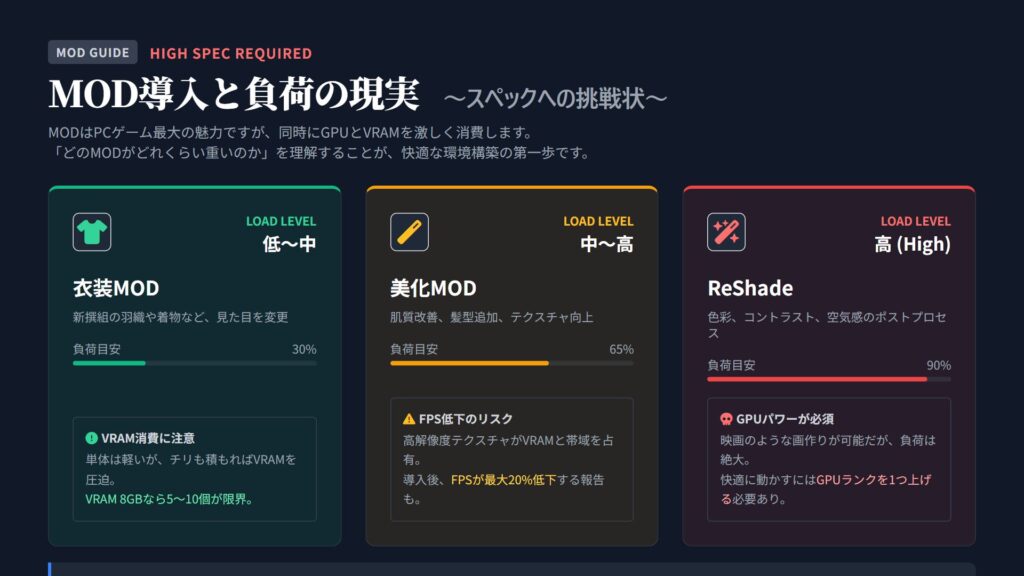The height and width of the screenshot is (576, 1024).
Task: Click the magic wand icon on the ReShade card
Action: pos(726,232)
